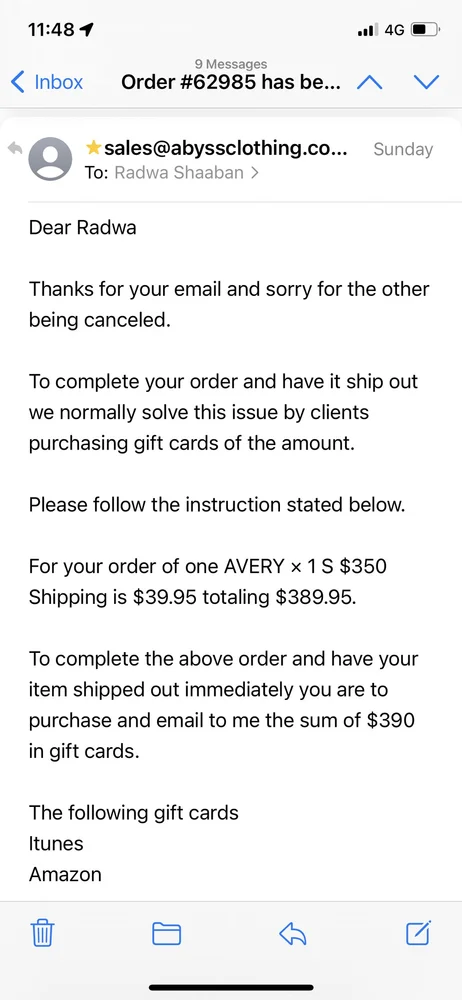This screenshot has height=1000, width=462.
Task: Return to Inbox
Action: pos(47,82)
